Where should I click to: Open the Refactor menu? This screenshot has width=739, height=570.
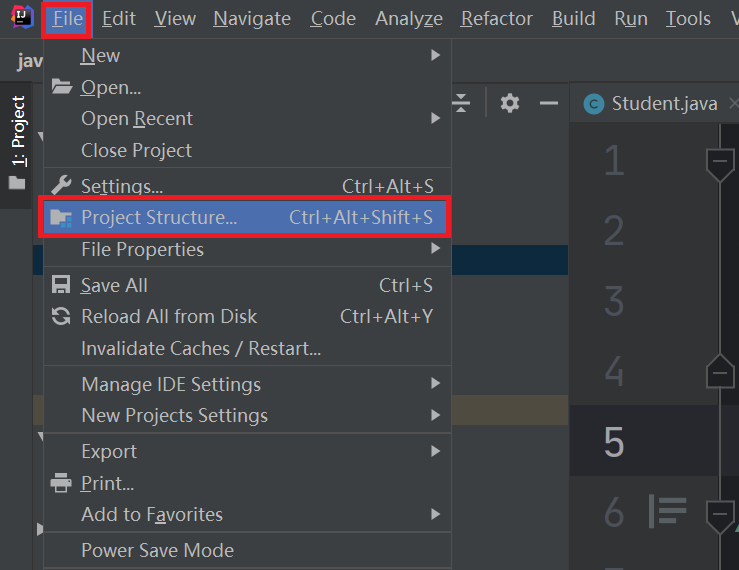pos(497,18)
